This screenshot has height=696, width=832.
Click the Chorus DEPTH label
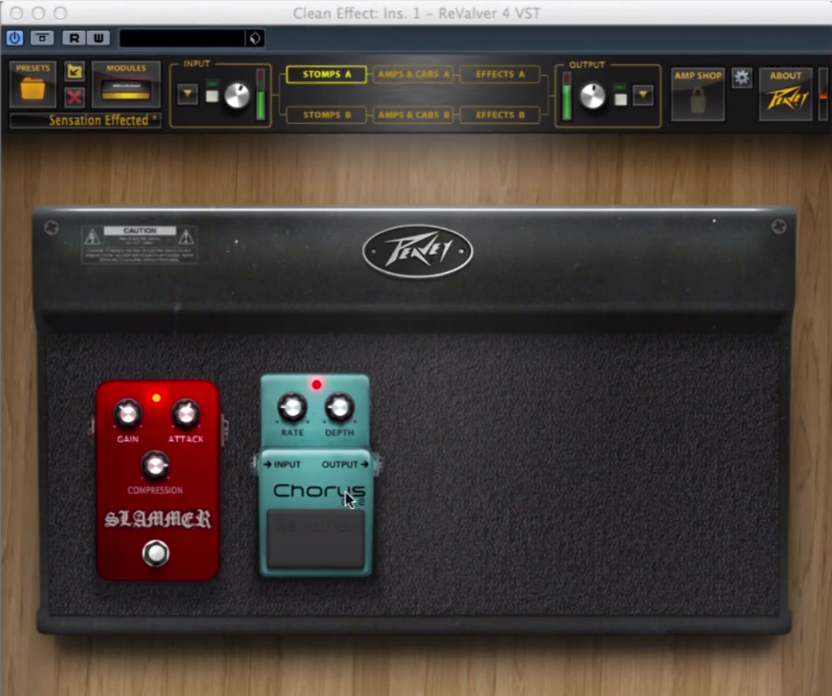[x=340, y=433]
